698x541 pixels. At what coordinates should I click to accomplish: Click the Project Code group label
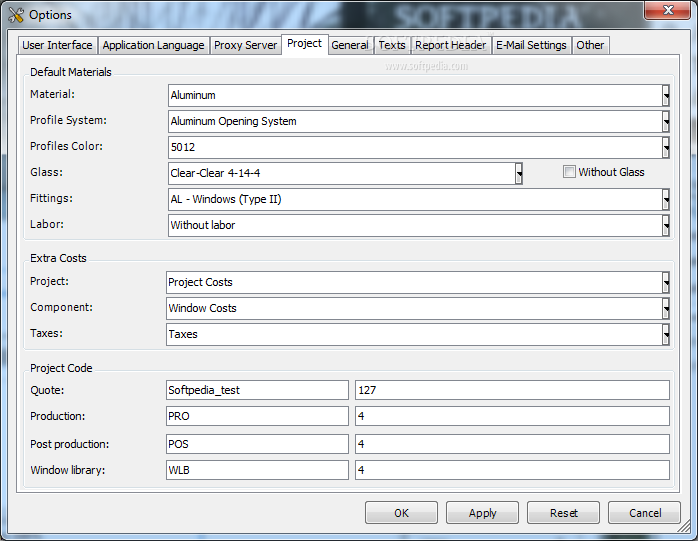click(61, 368)
